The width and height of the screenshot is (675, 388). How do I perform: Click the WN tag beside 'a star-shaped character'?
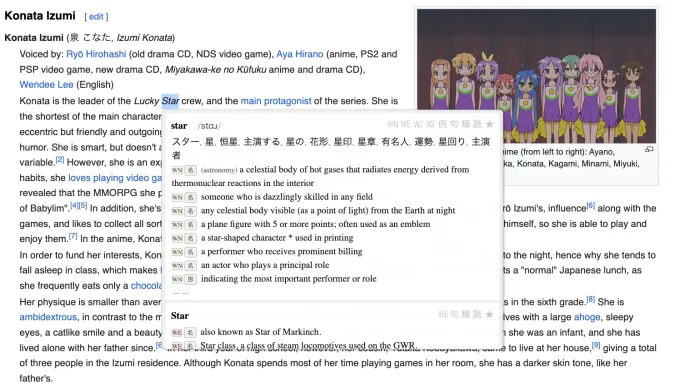177,238
